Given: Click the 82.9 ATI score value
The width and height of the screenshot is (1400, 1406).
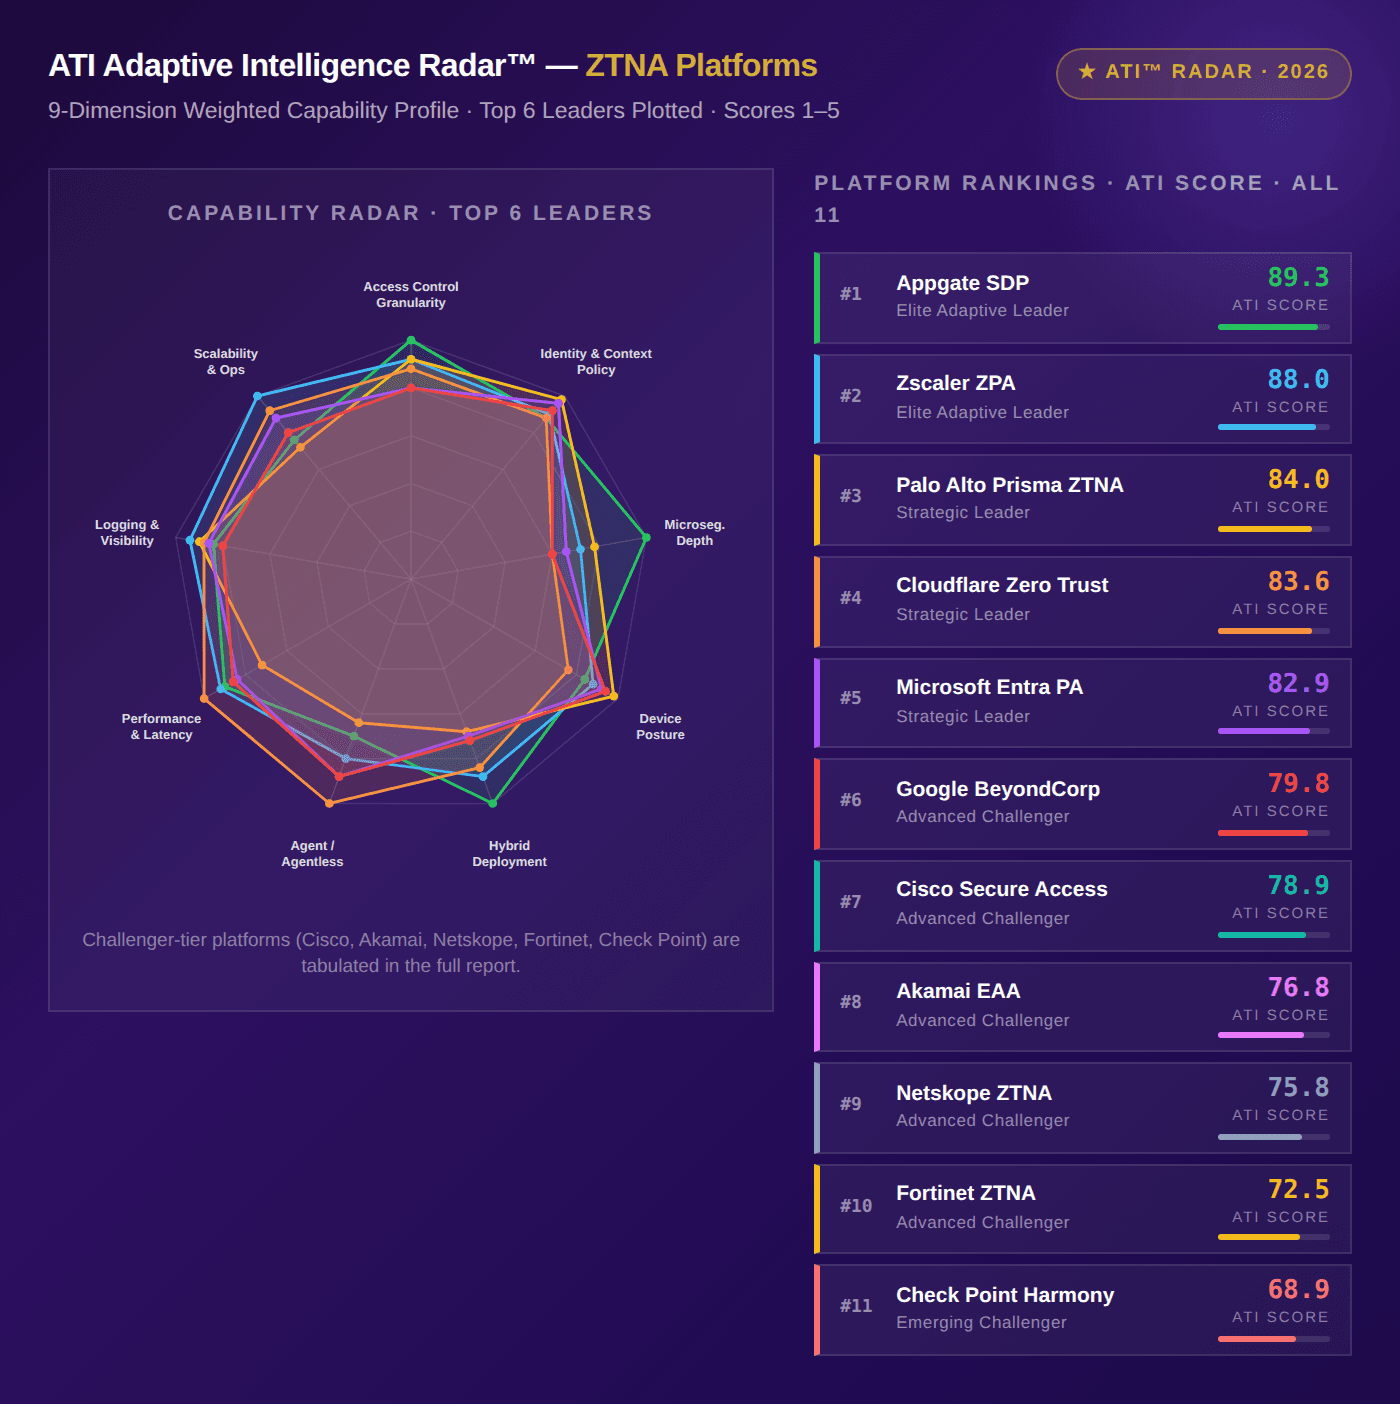Looking at the screenshot, I should point(1298,683).
